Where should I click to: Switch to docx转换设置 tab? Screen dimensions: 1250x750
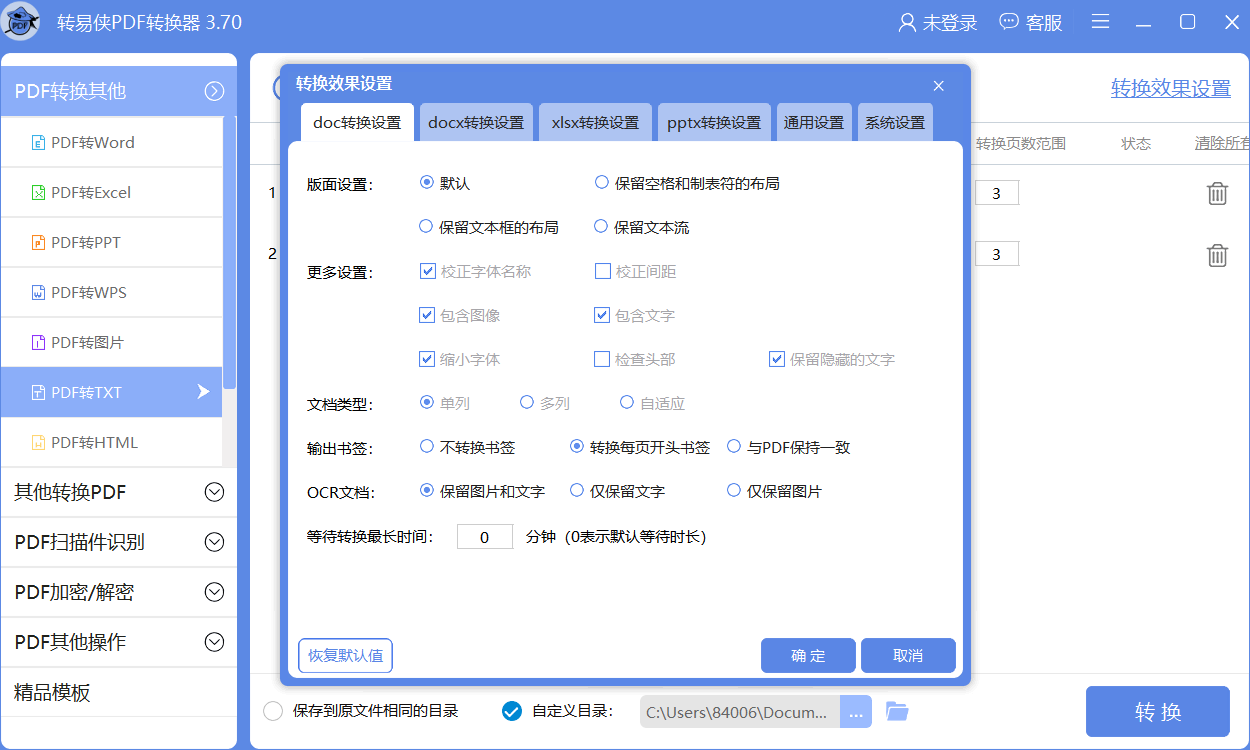[x=476, y=122]
